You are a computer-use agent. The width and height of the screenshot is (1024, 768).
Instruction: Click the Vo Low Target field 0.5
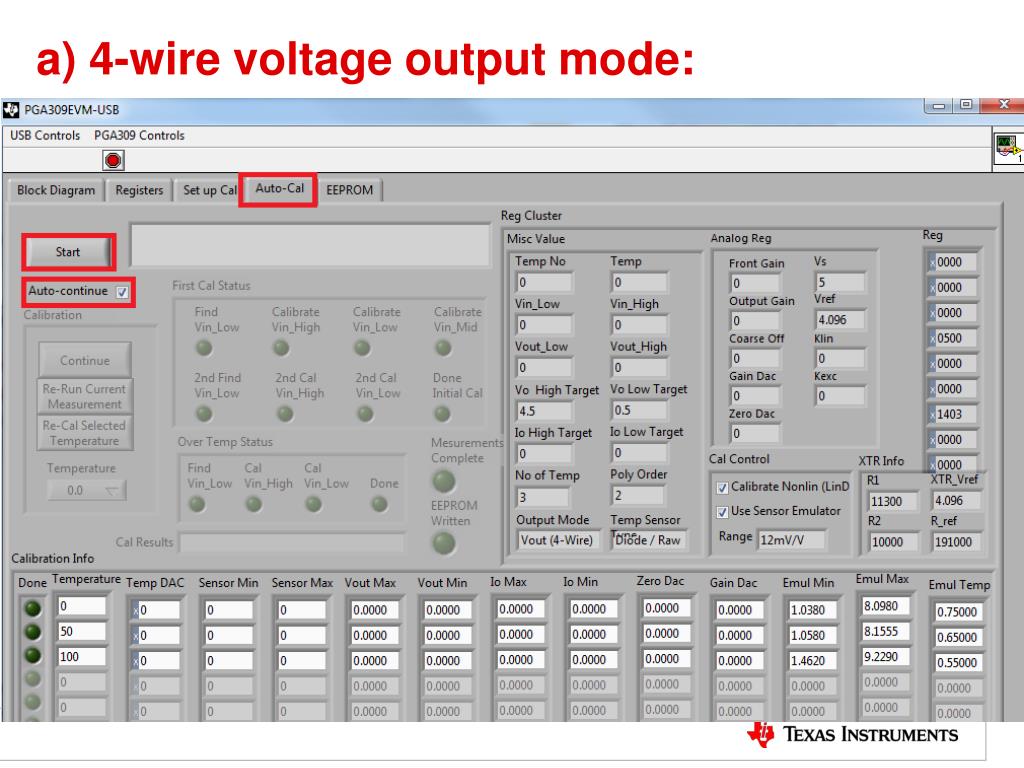point(639,409)
